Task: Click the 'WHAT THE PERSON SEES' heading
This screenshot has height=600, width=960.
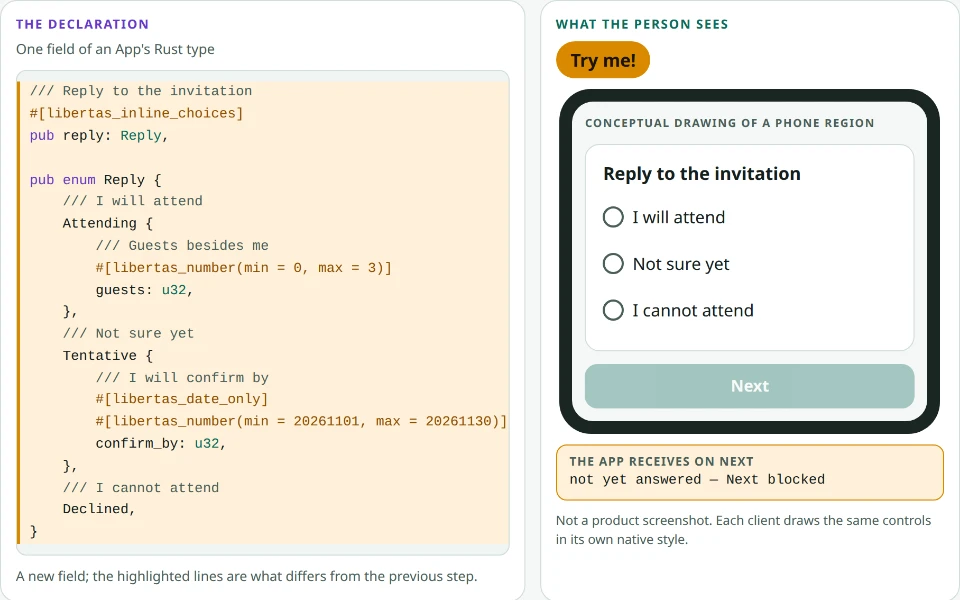Action: click(x=642, y=24)
